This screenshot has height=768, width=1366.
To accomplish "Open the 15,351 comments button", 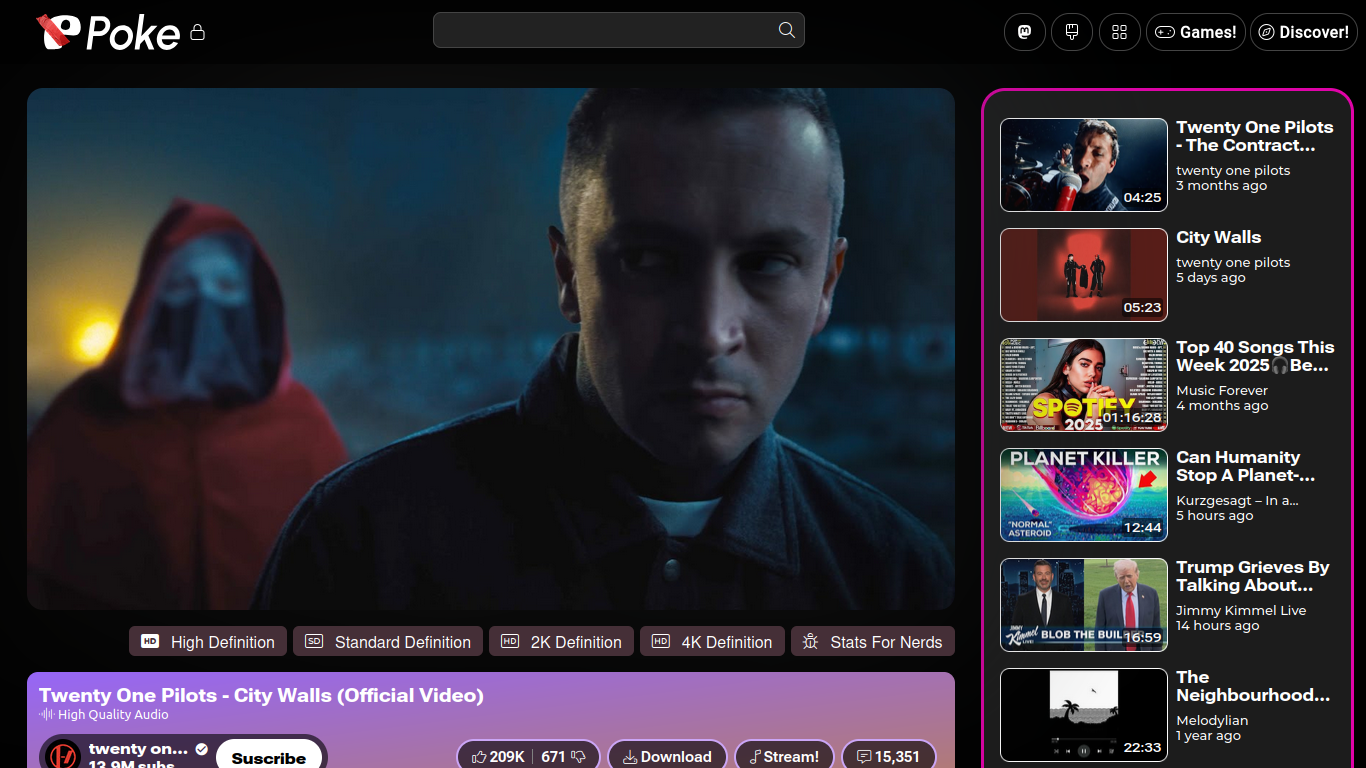I will tap(888, 757).
